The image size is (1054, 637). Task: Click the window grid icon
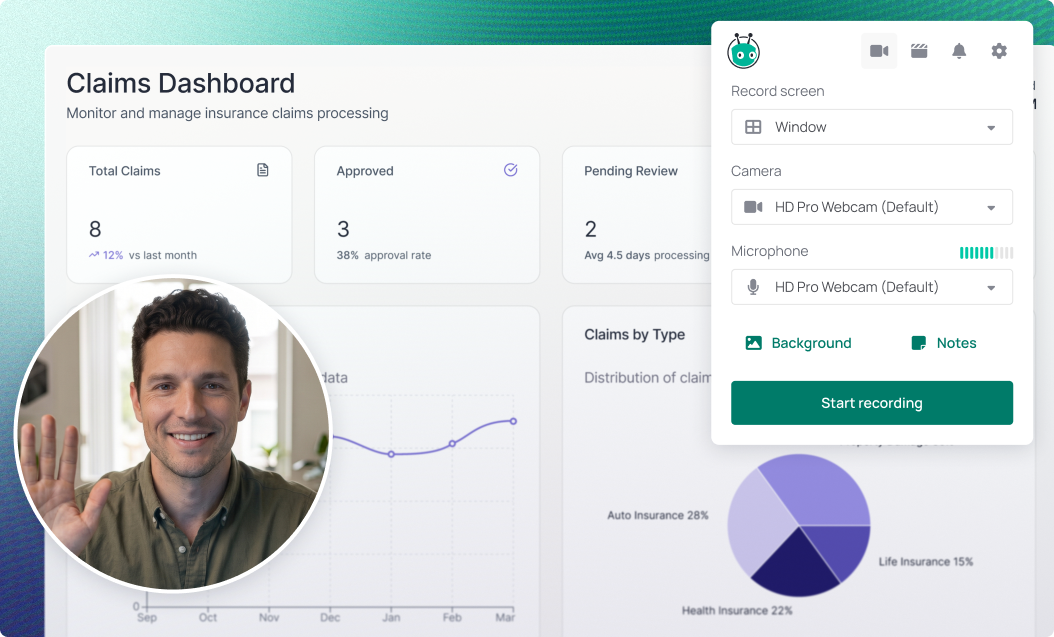point(754,127)
